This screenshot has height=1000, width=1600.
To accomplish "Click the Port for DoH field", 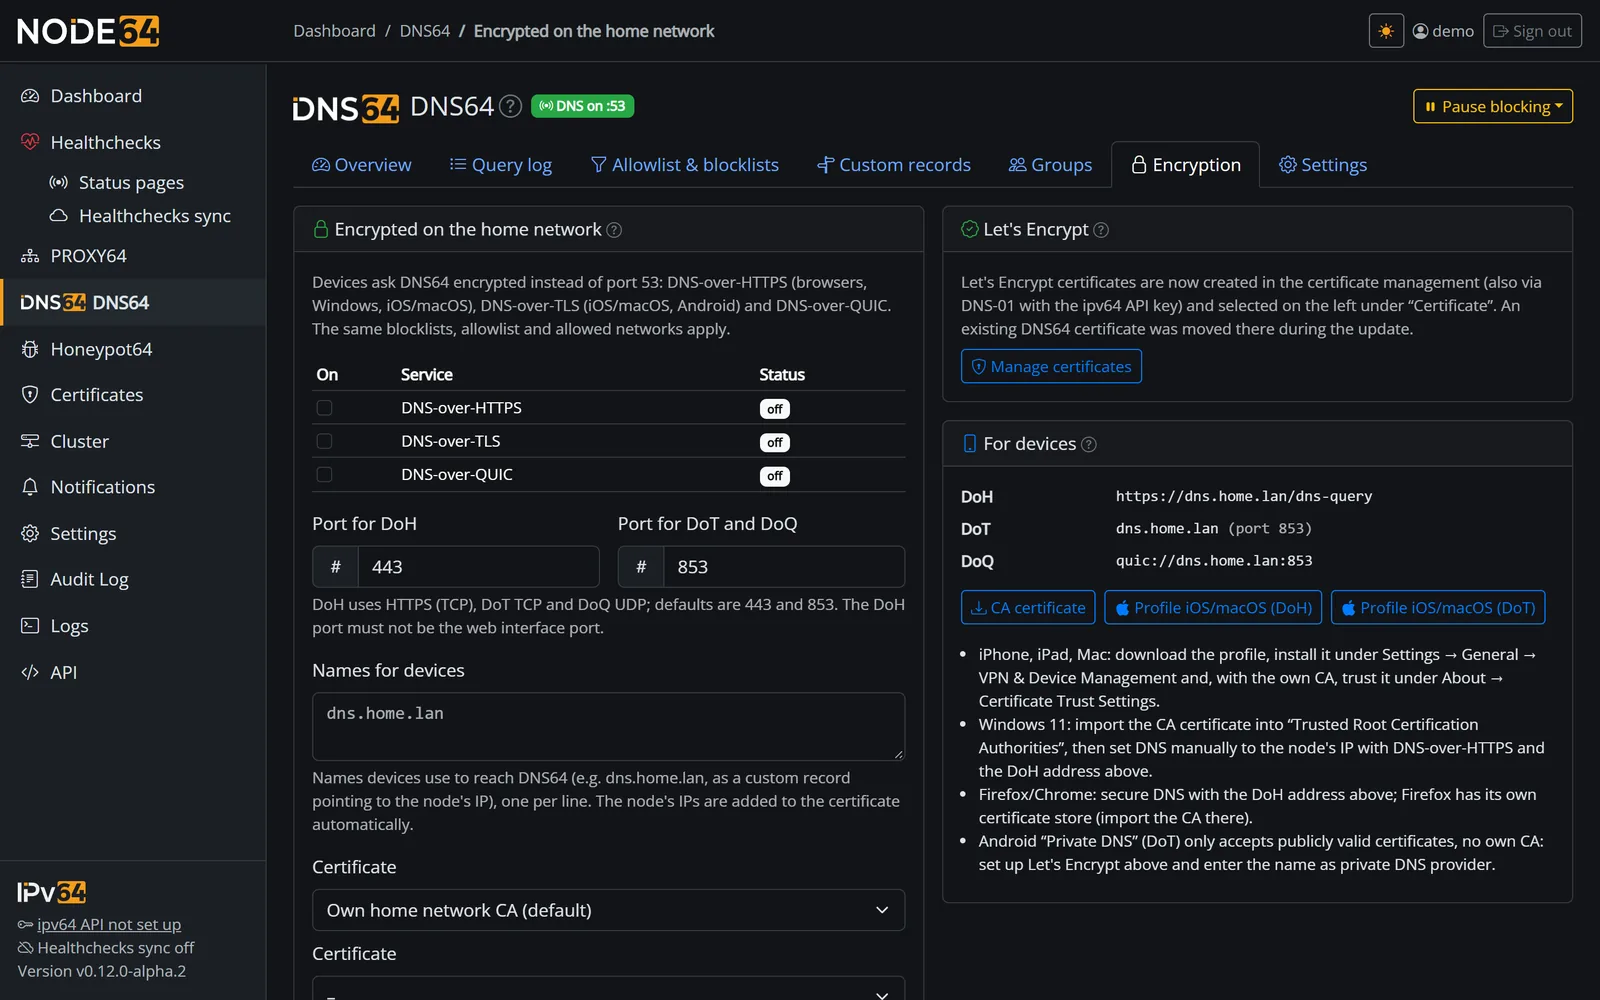I will click(478, 567).
